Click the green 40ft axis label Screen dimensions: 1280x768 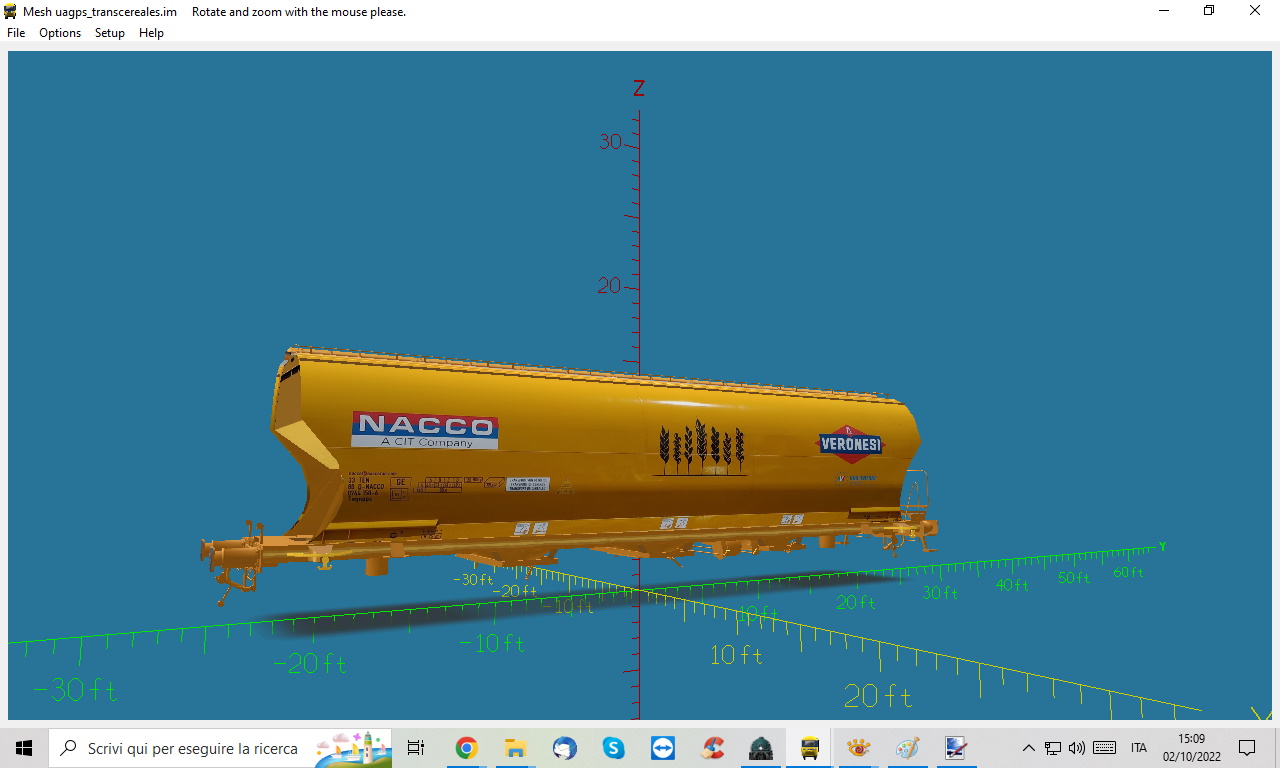point(1012,585)
